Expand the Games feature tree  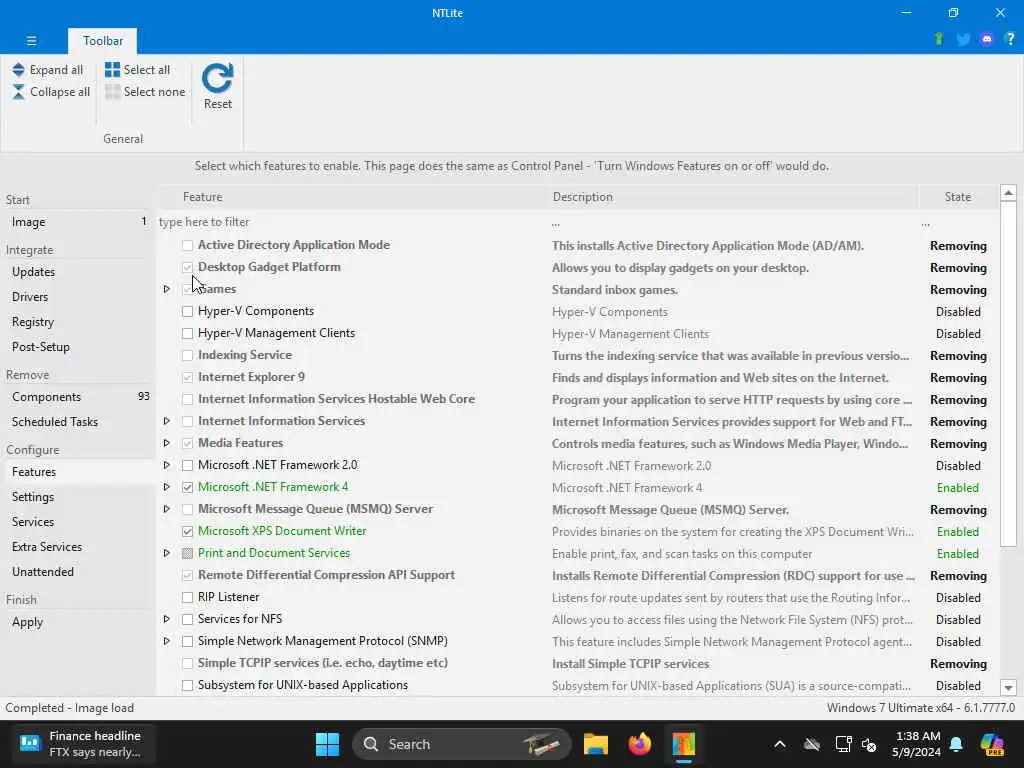click(167, 289)
